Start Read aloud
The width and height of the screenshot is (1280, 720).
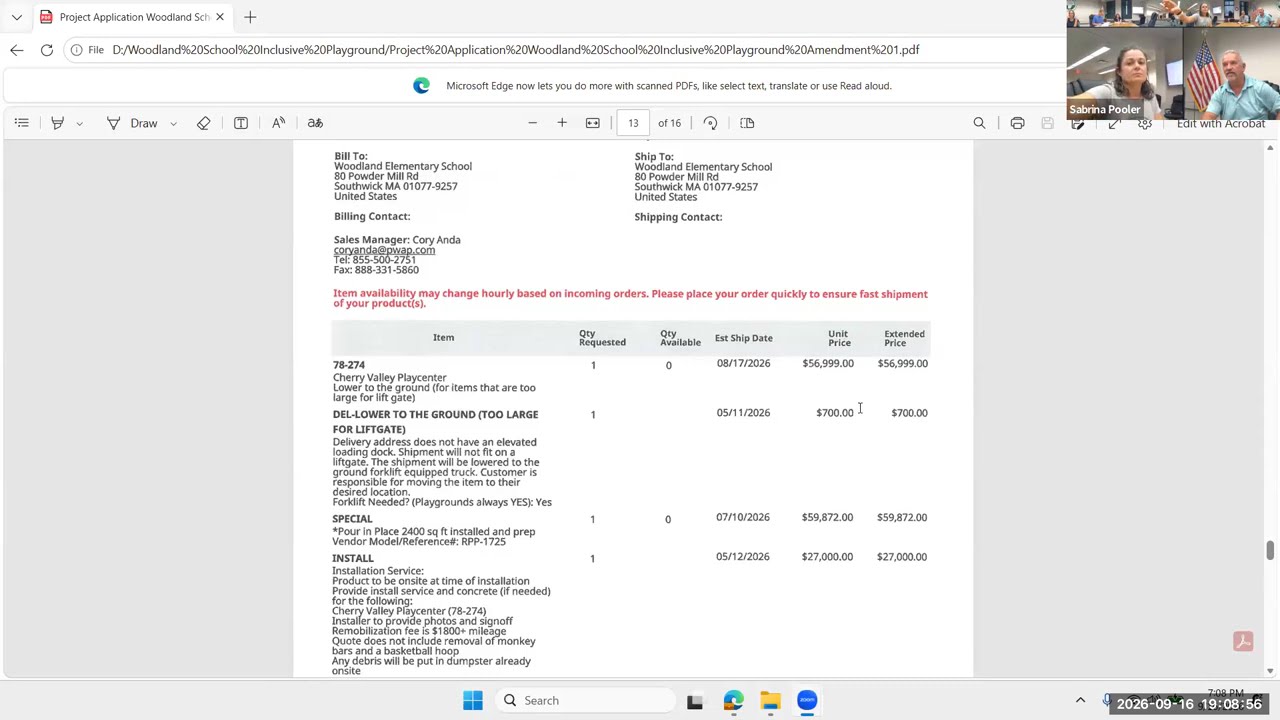point(279,123)
